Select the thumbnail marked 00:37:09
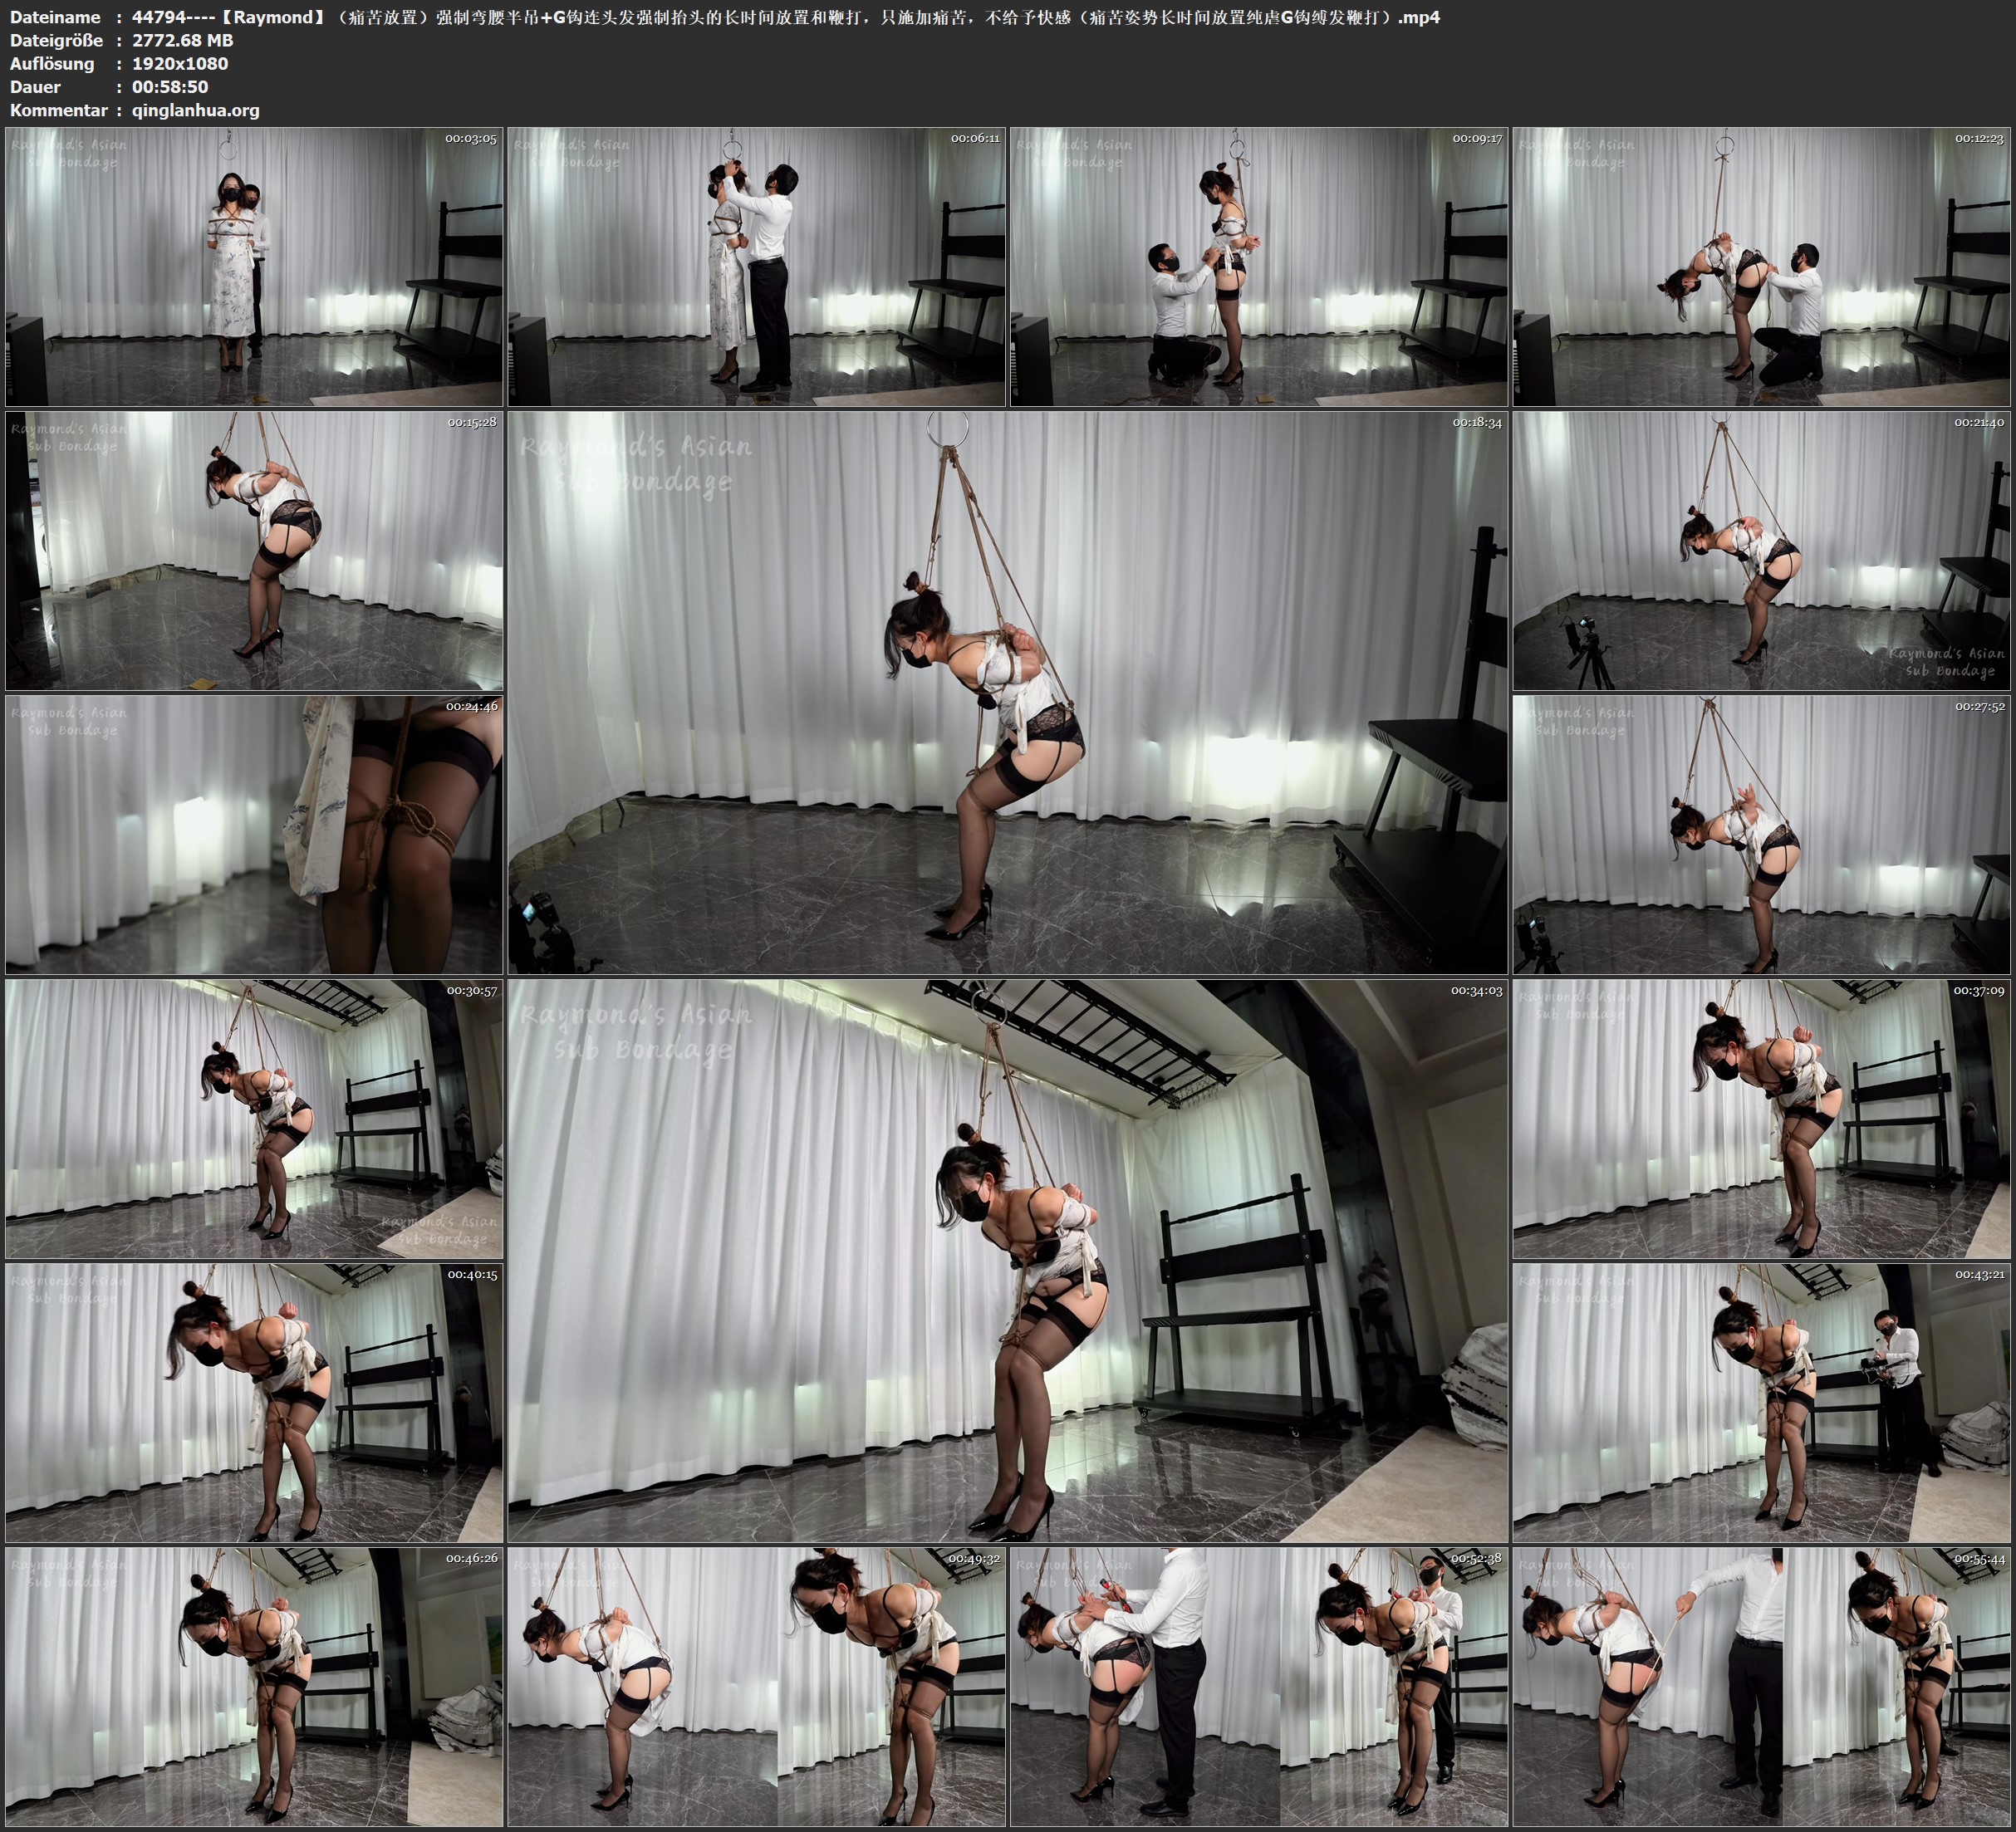Image resolution: width=2016 pixels, height=1832 pixels. (x=1761, y=1118)
